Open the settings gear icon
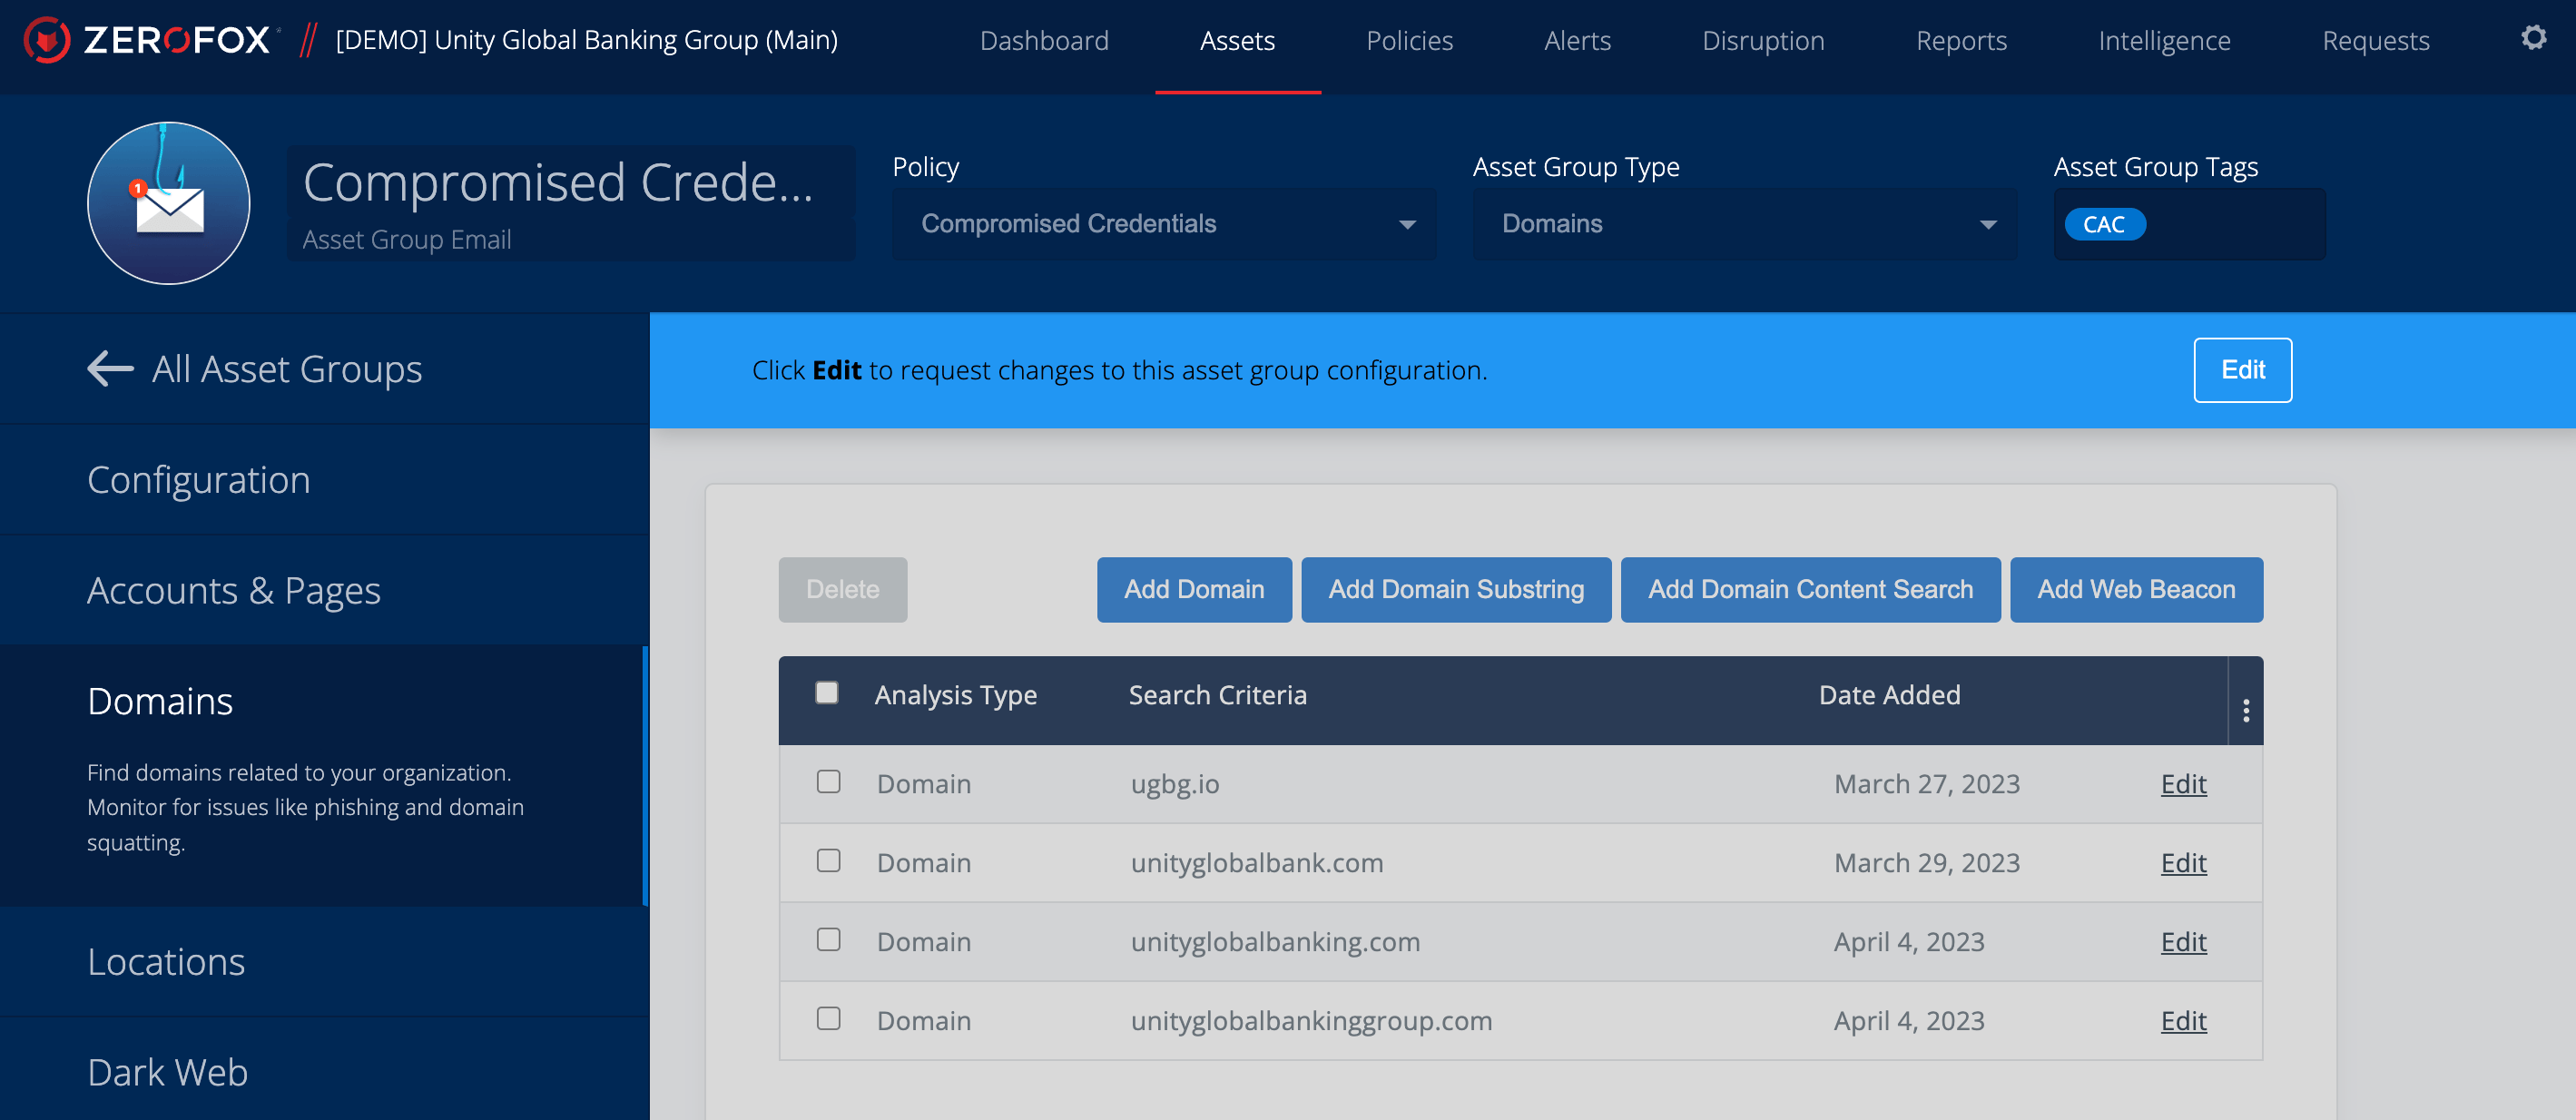 point(2532,39)
